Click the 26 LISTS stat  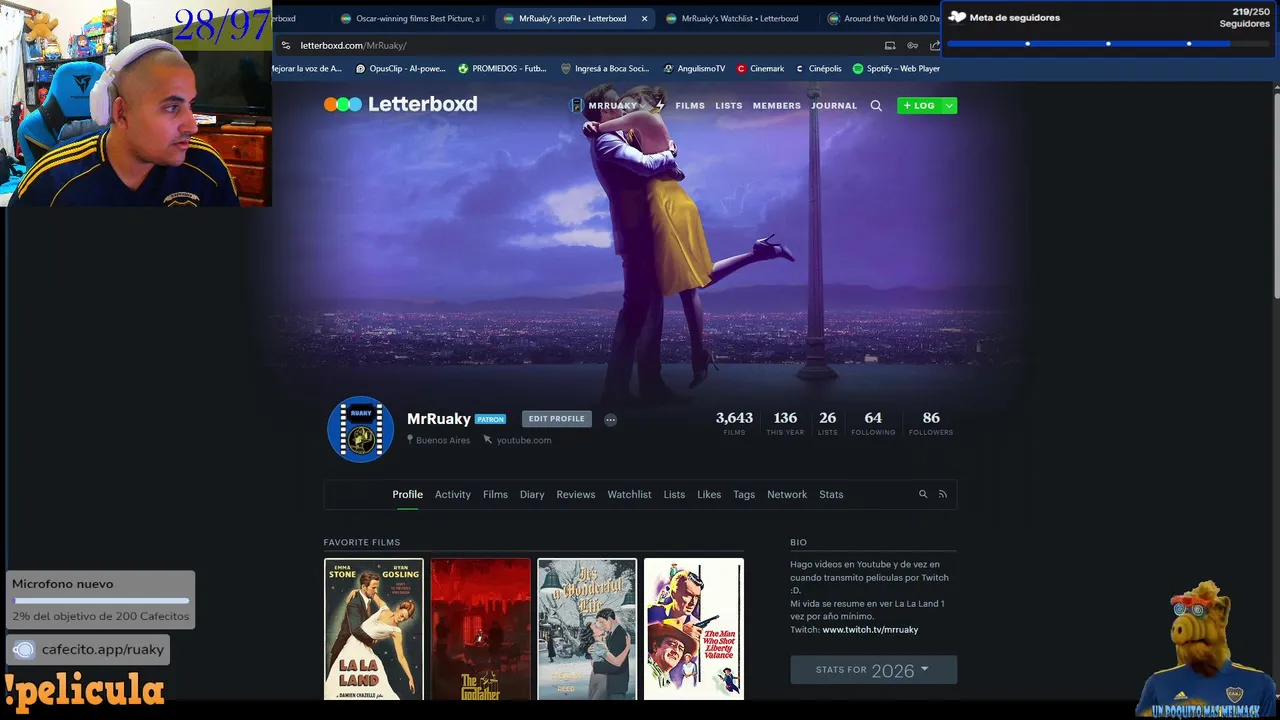(x=827, y=423)
